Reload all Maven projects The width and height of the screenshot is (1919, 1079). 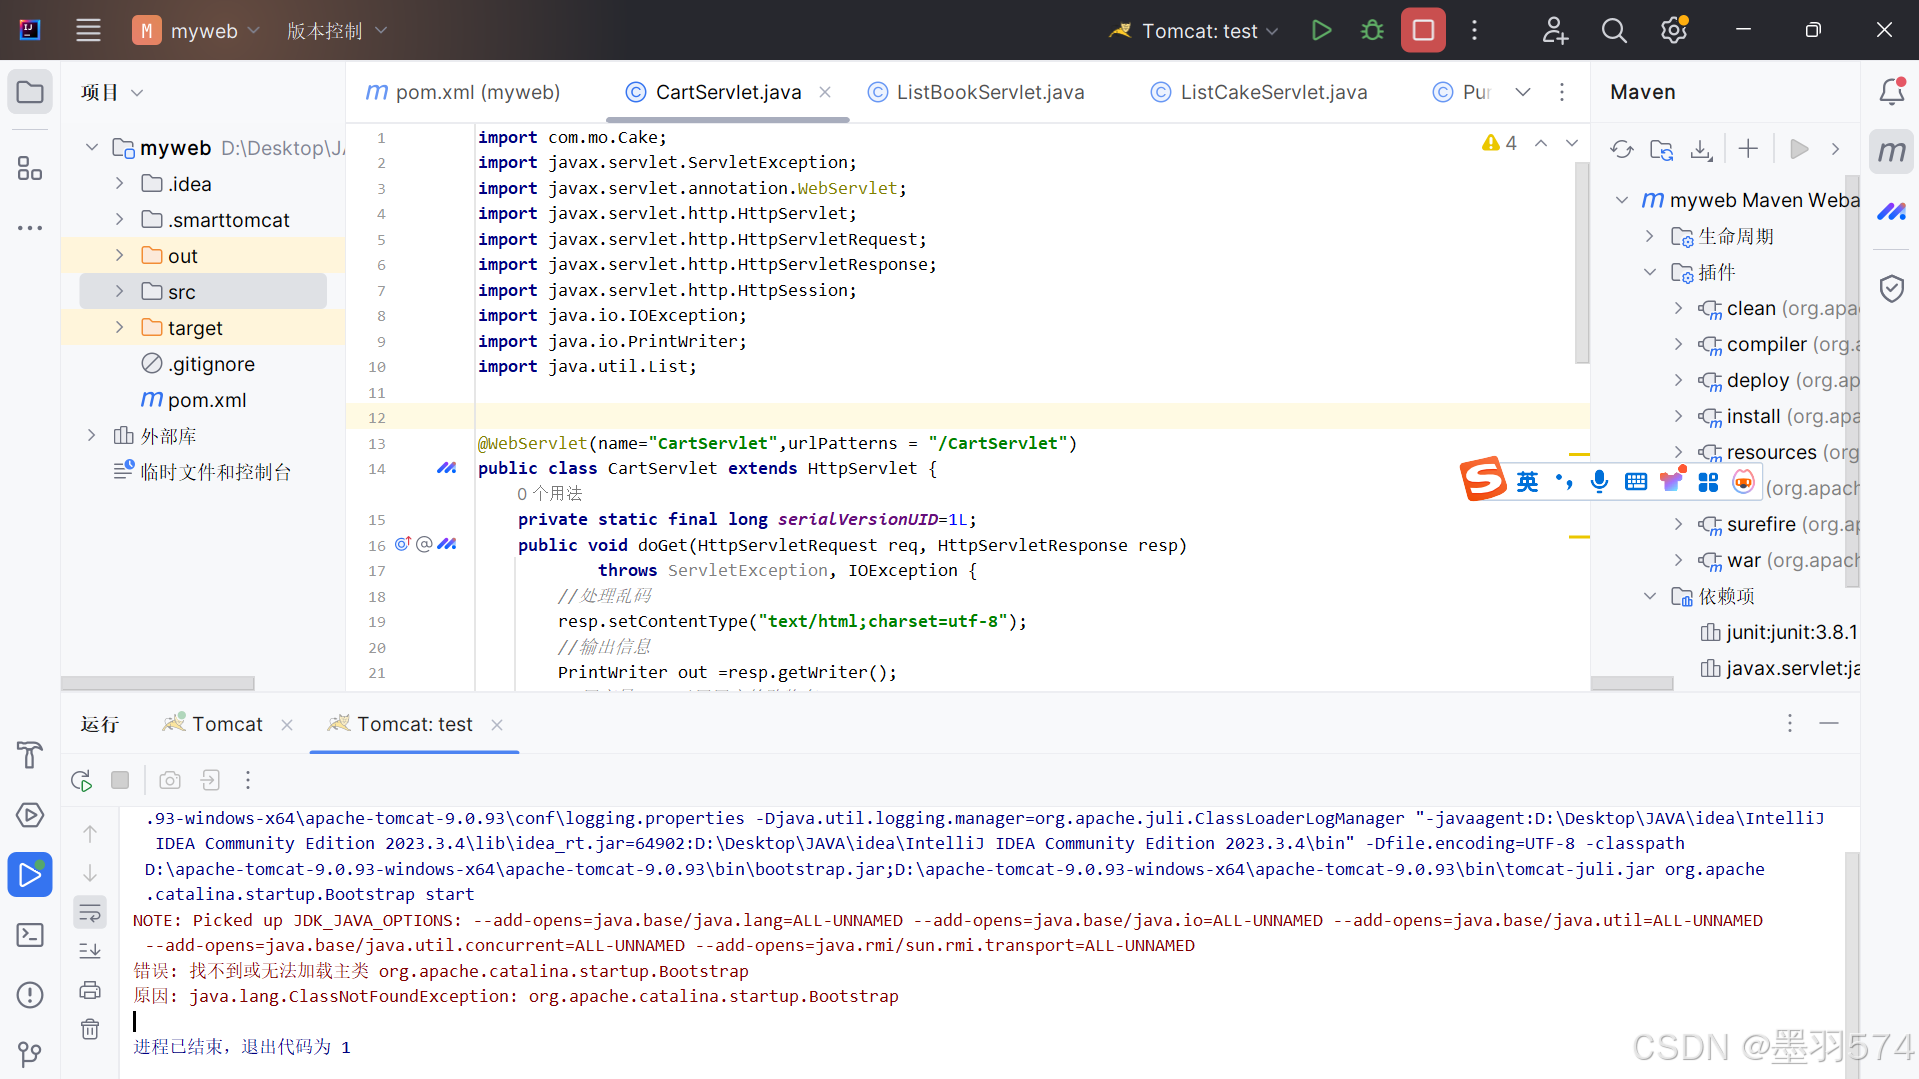pyautogui.click(x=1622, y=149)
